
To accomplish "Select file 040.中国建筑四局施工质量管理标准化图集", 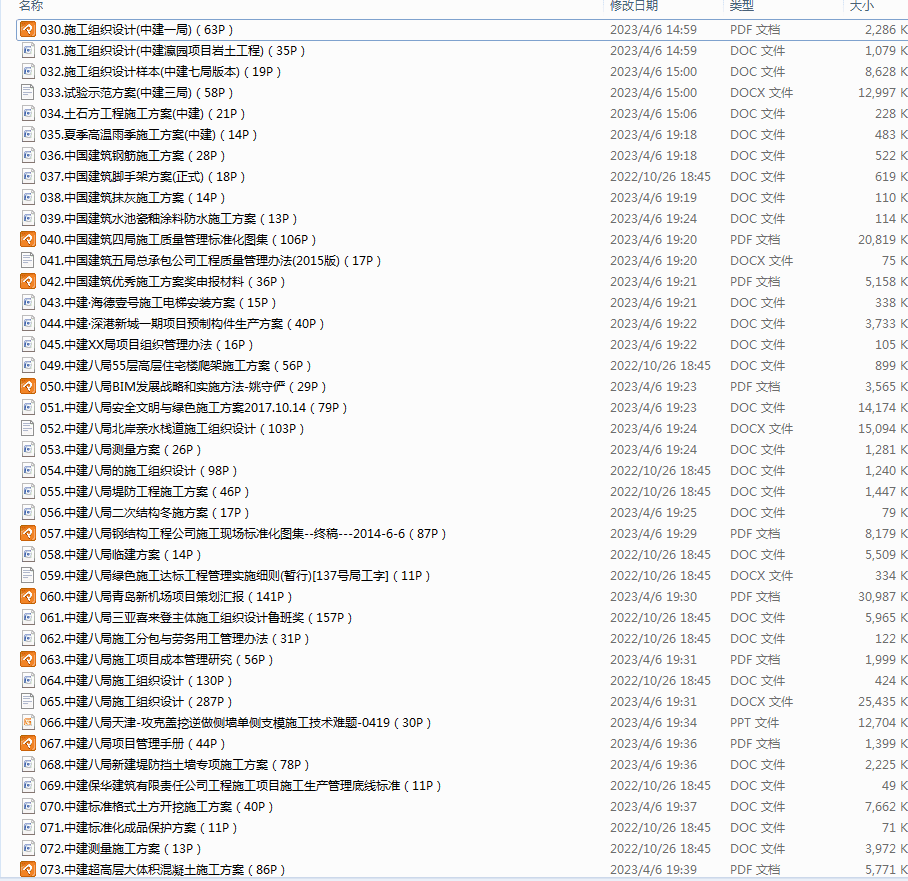I will 178,239.
